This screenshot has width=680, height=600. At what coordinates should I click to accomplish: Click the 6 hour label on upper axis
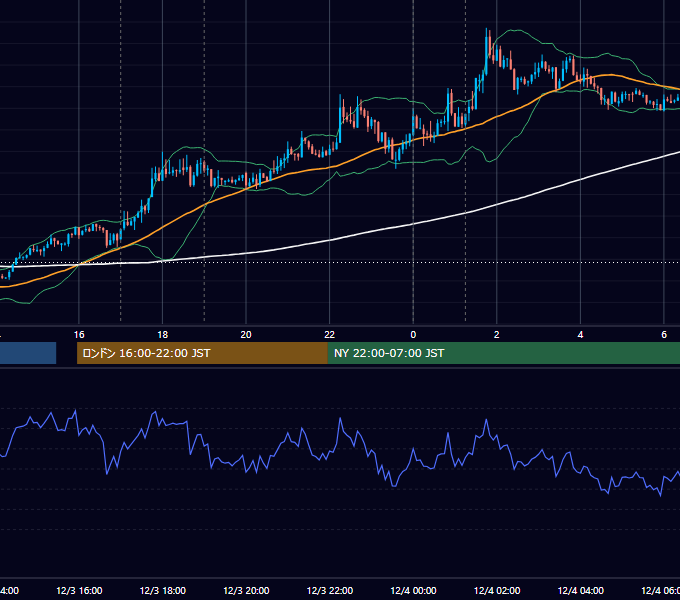click(664, 335)
